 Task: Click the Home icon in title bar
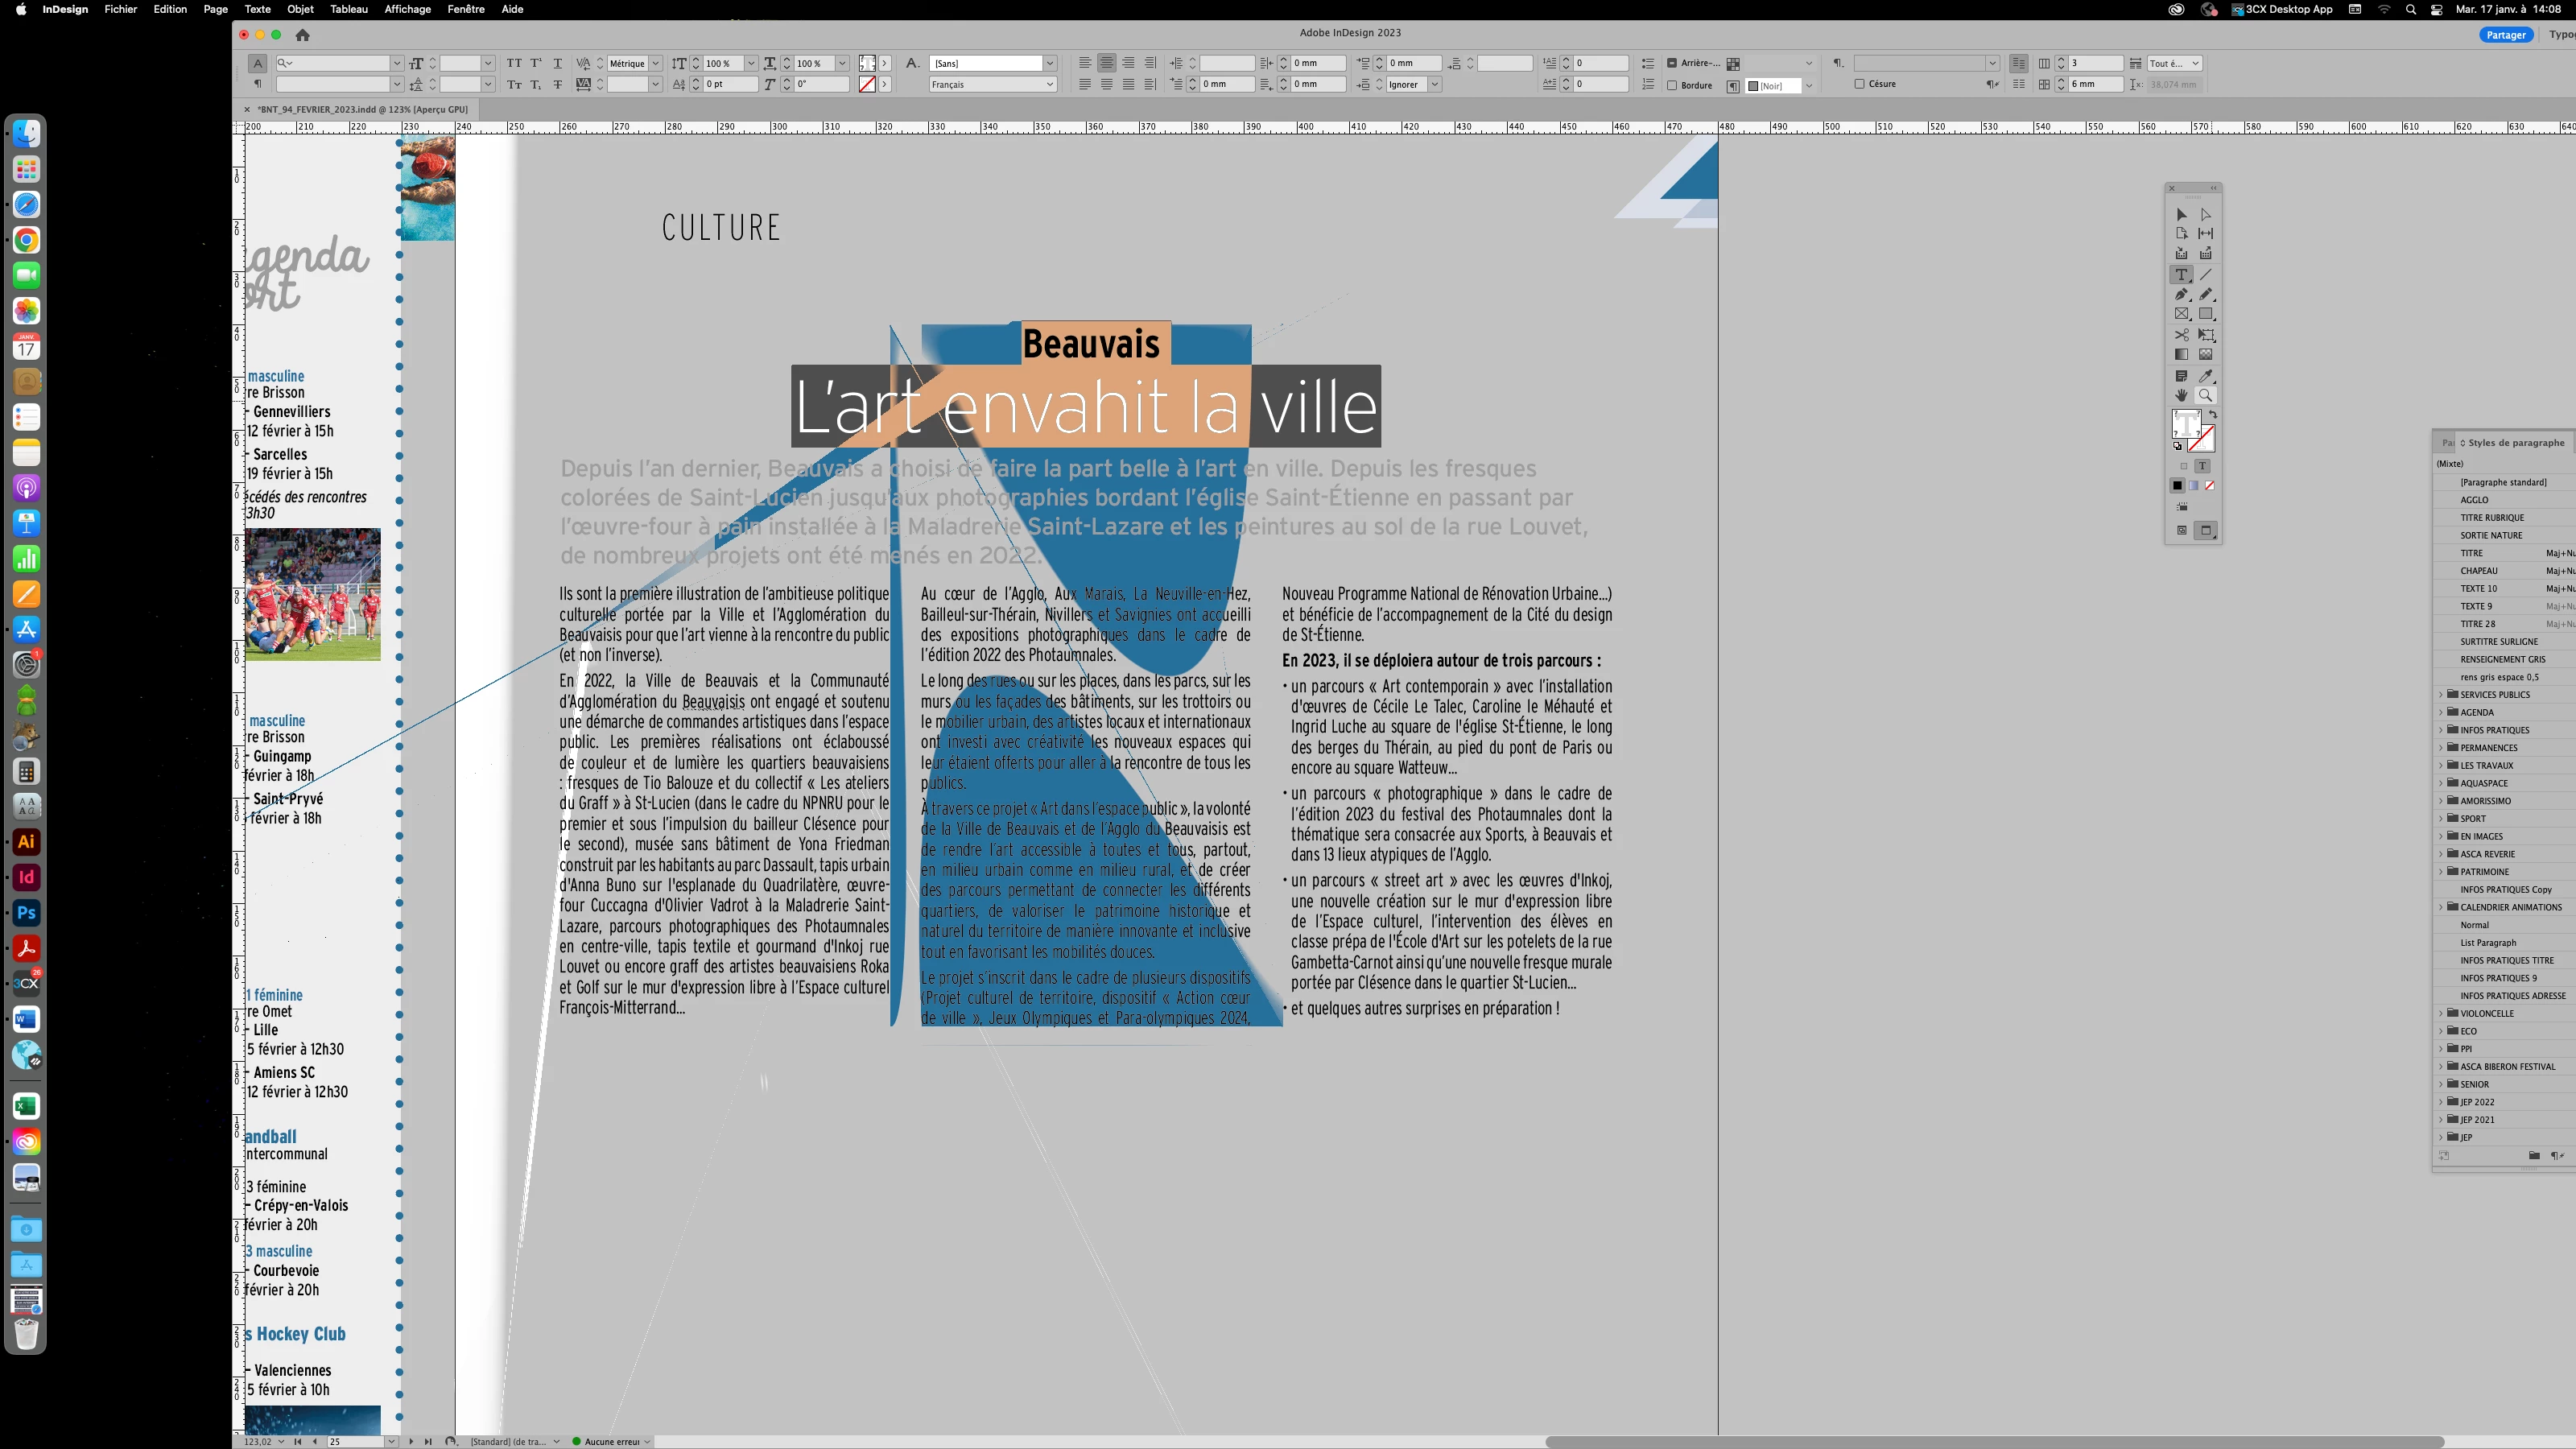click(302, 35)
